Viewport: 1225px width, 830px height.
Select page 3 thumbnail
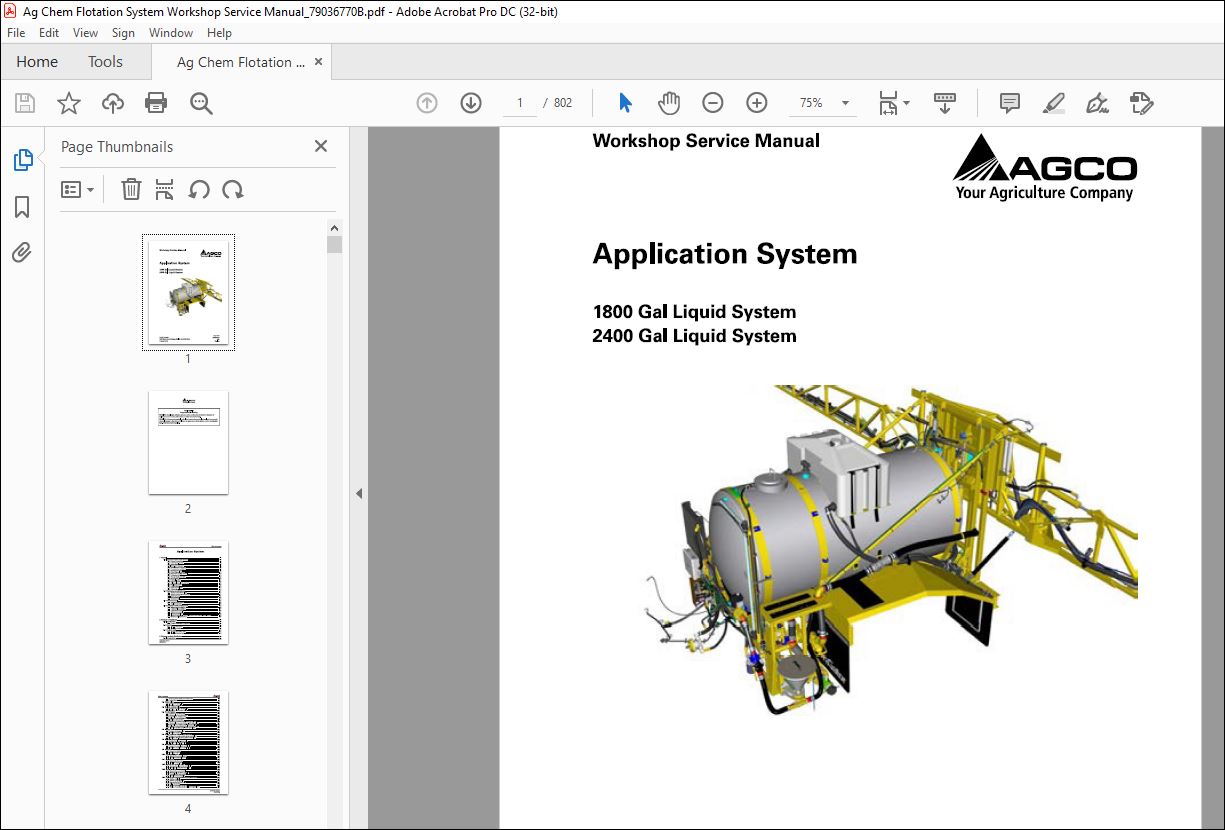point(188,592)
